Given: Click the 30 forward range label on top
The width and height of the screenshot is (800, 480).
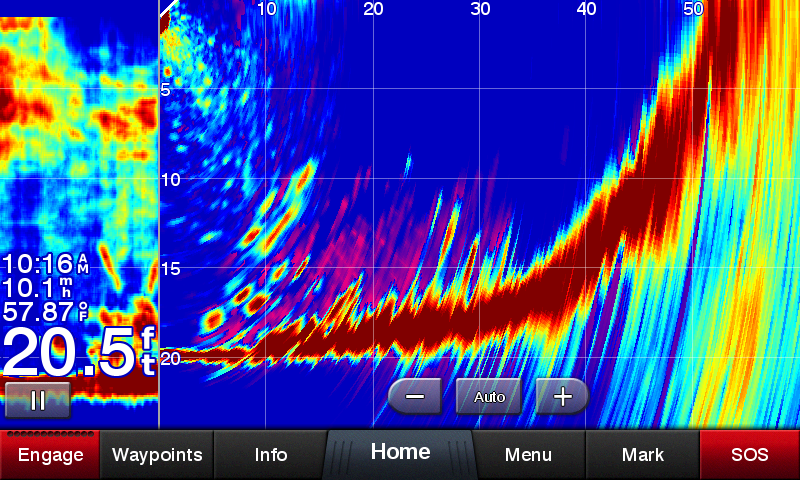Looking at the screenshot, I should tap(480, 9).
